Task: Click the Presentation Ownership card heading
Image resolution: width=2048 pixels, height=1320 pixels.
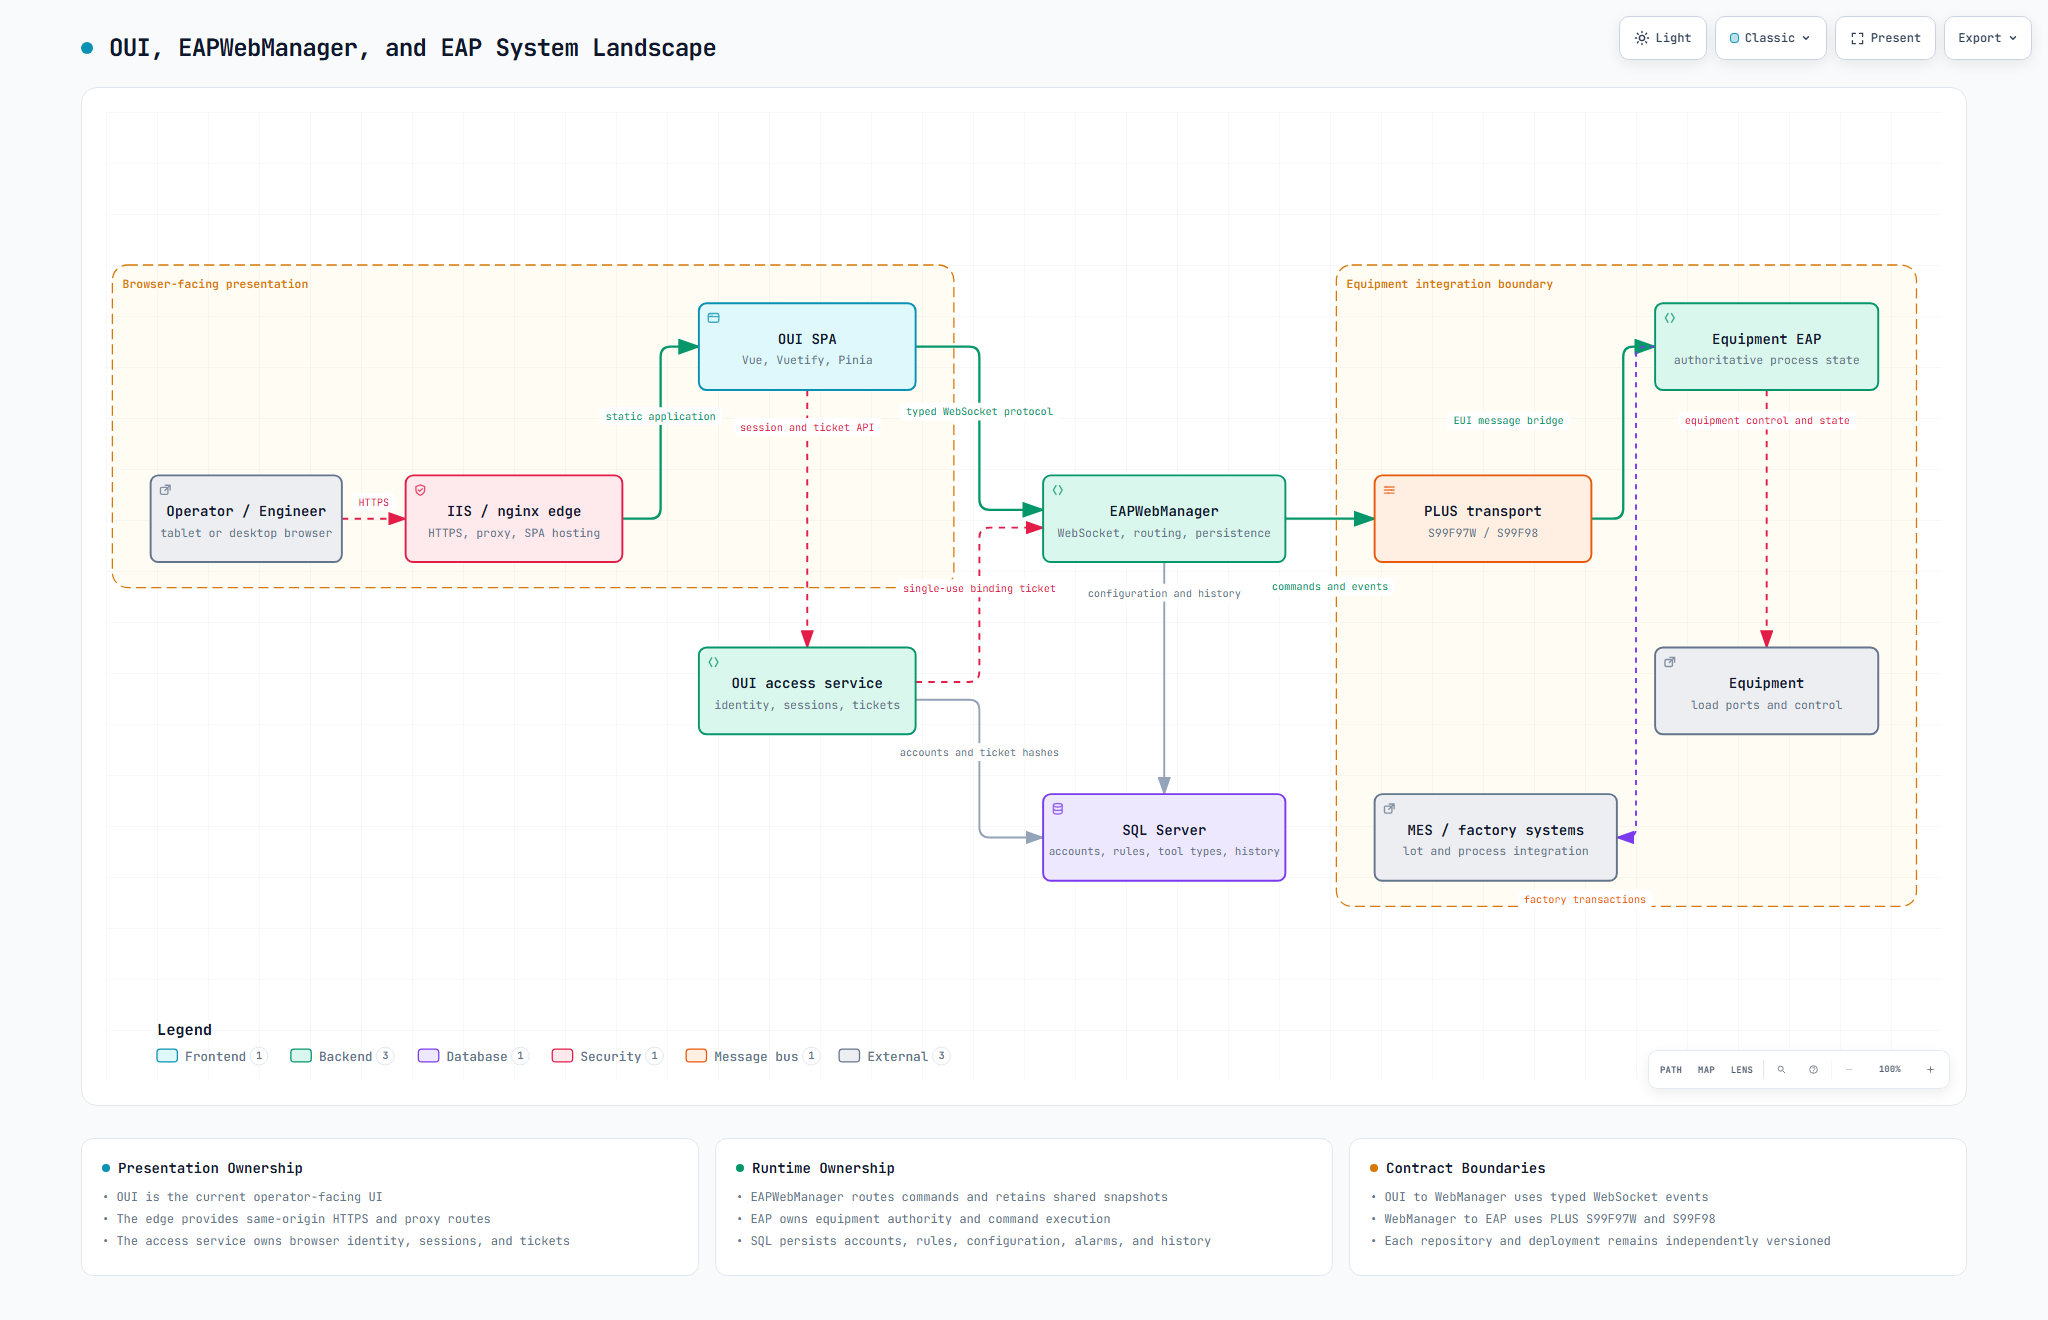Action: [x=210, y=1168]
